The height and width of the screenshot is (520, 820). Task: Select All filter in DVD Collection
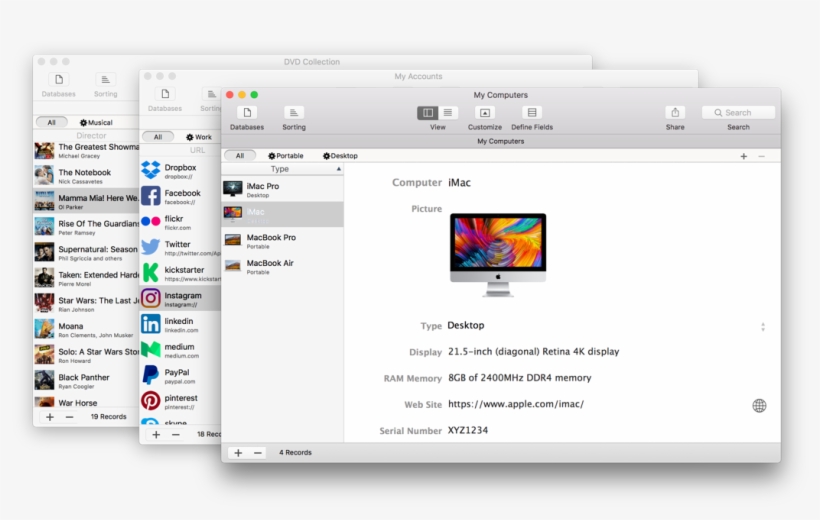51,122
